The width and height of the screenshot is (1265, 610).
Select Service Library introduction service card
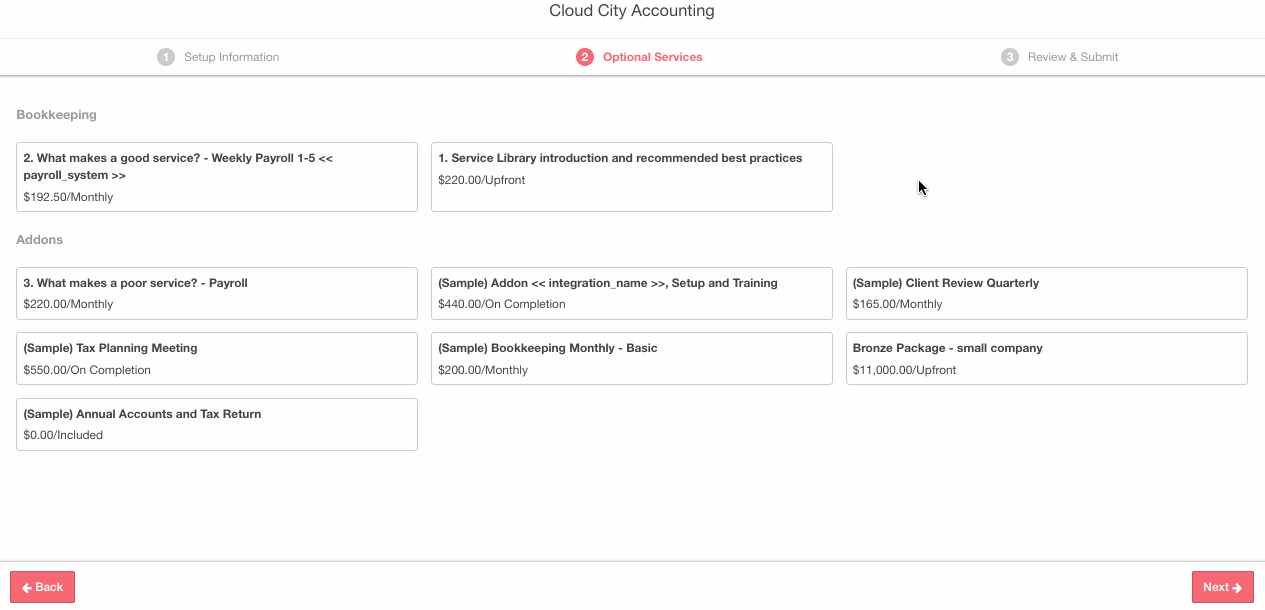pos(631,177)
